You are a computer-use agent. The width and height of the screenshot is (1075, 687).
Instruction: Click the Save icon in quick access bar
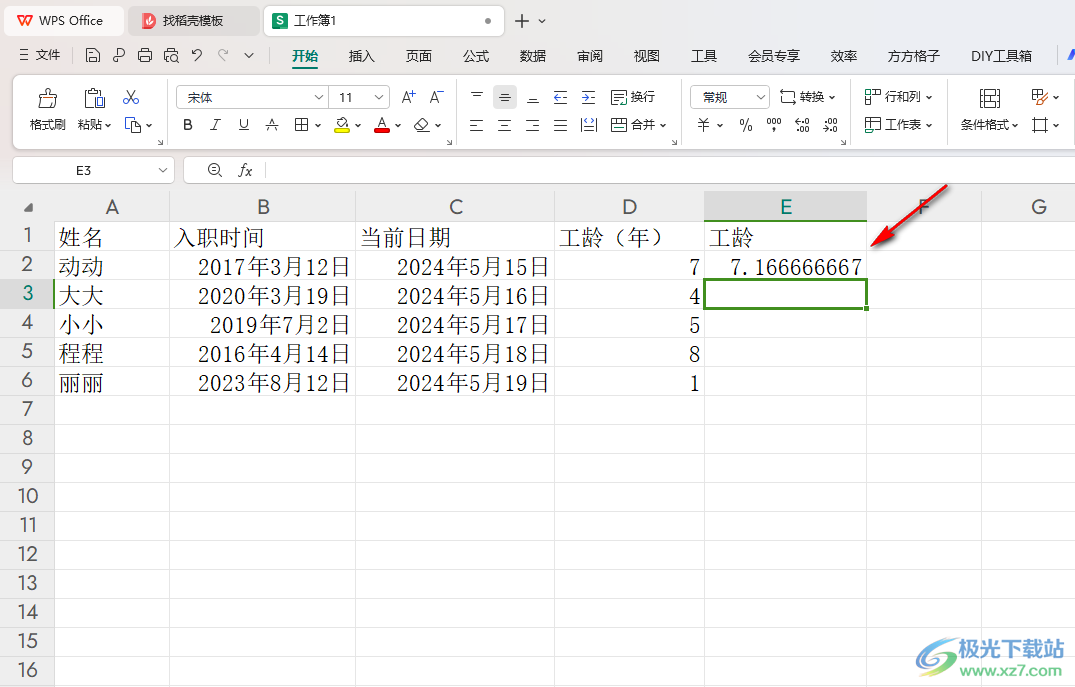[93, 56]
